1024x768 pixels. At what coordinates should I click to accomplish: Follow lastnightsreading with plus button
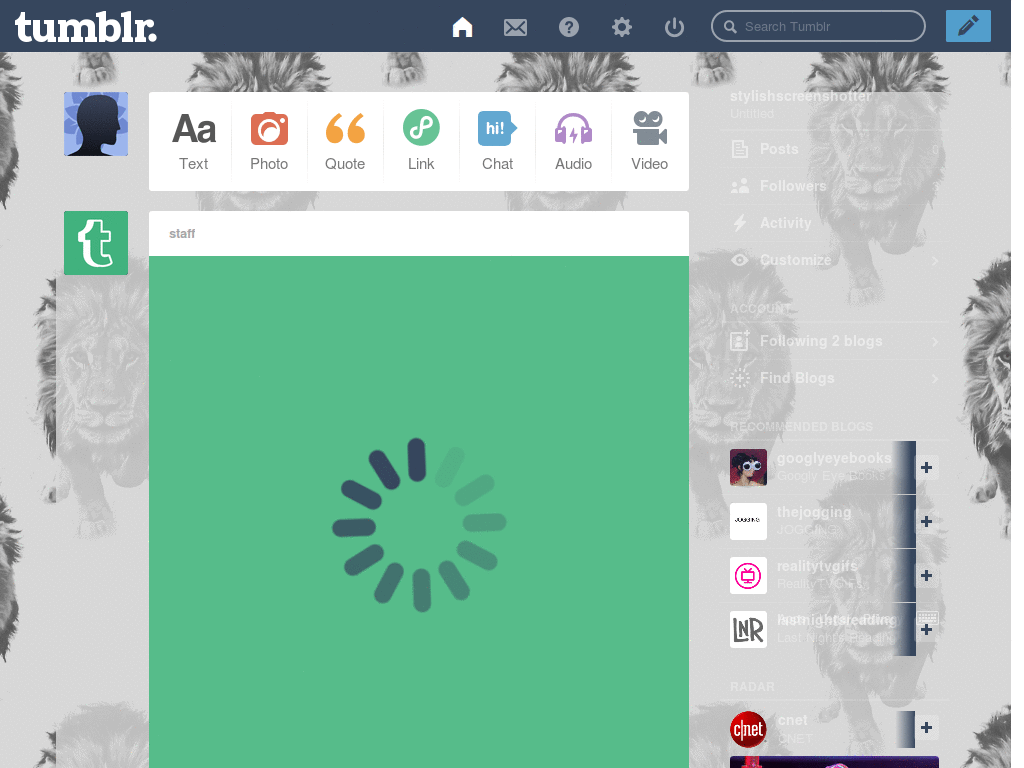pyautogui.click(x=926, y=630)
